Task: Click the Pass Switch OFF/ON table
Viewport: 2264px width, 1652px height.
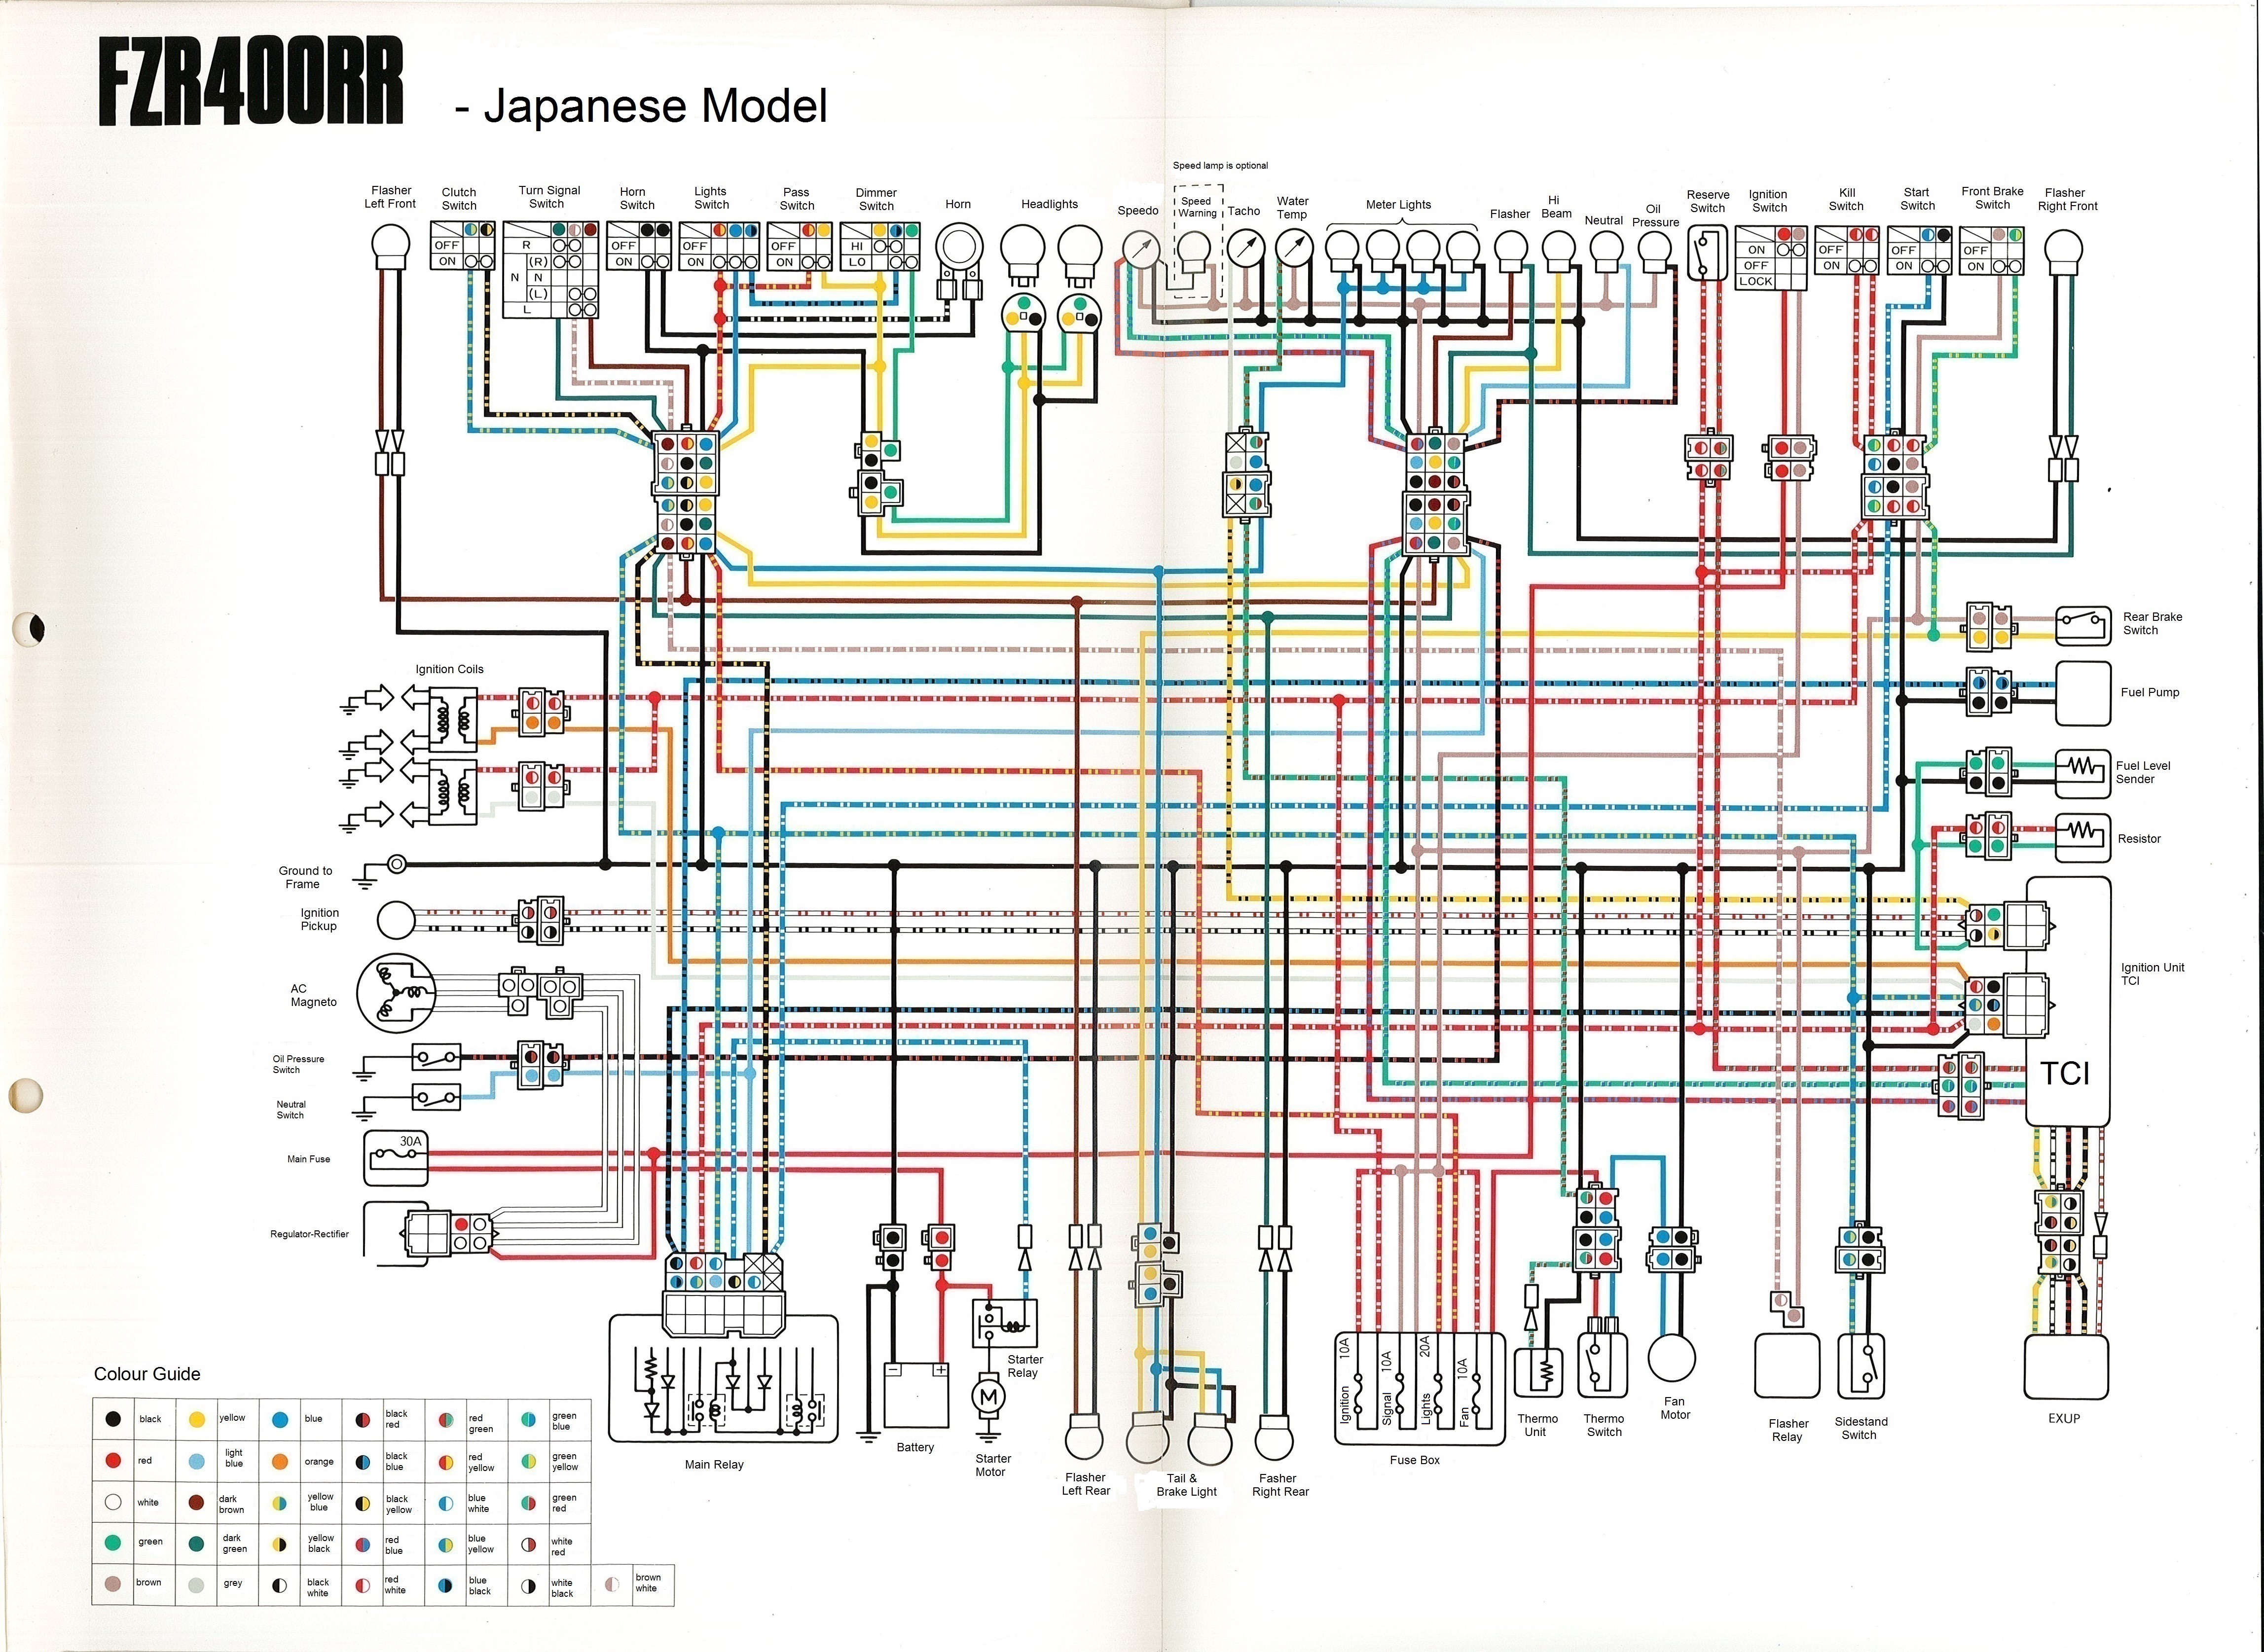Action: [x=800, y=245]
